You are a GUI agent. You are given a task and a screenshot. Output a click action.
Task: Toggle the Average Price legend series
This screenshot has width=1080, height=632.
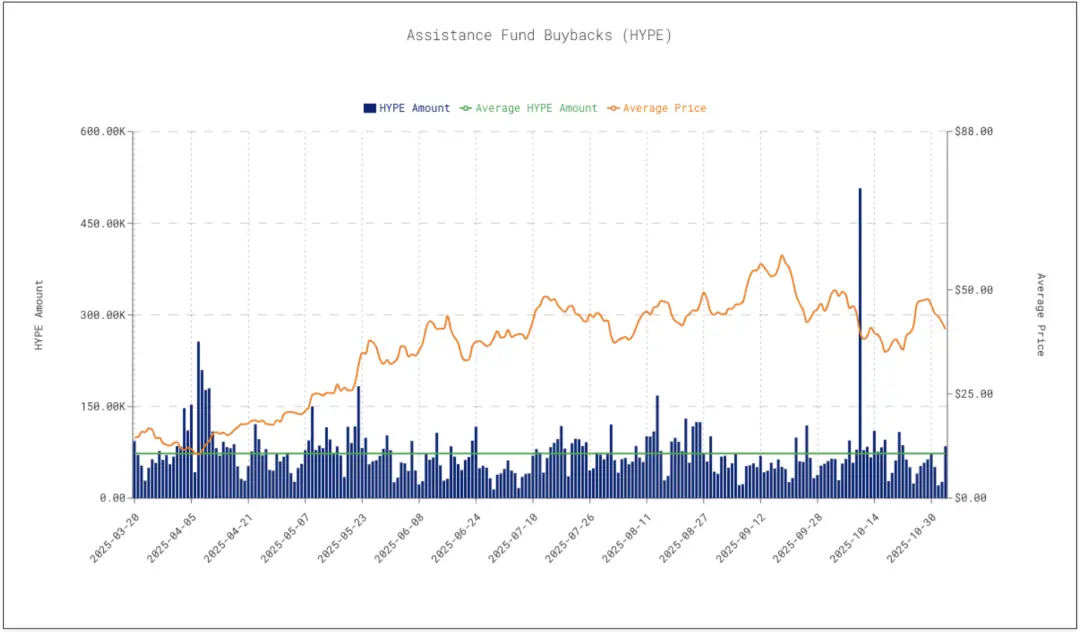click(x=664, y=108)
